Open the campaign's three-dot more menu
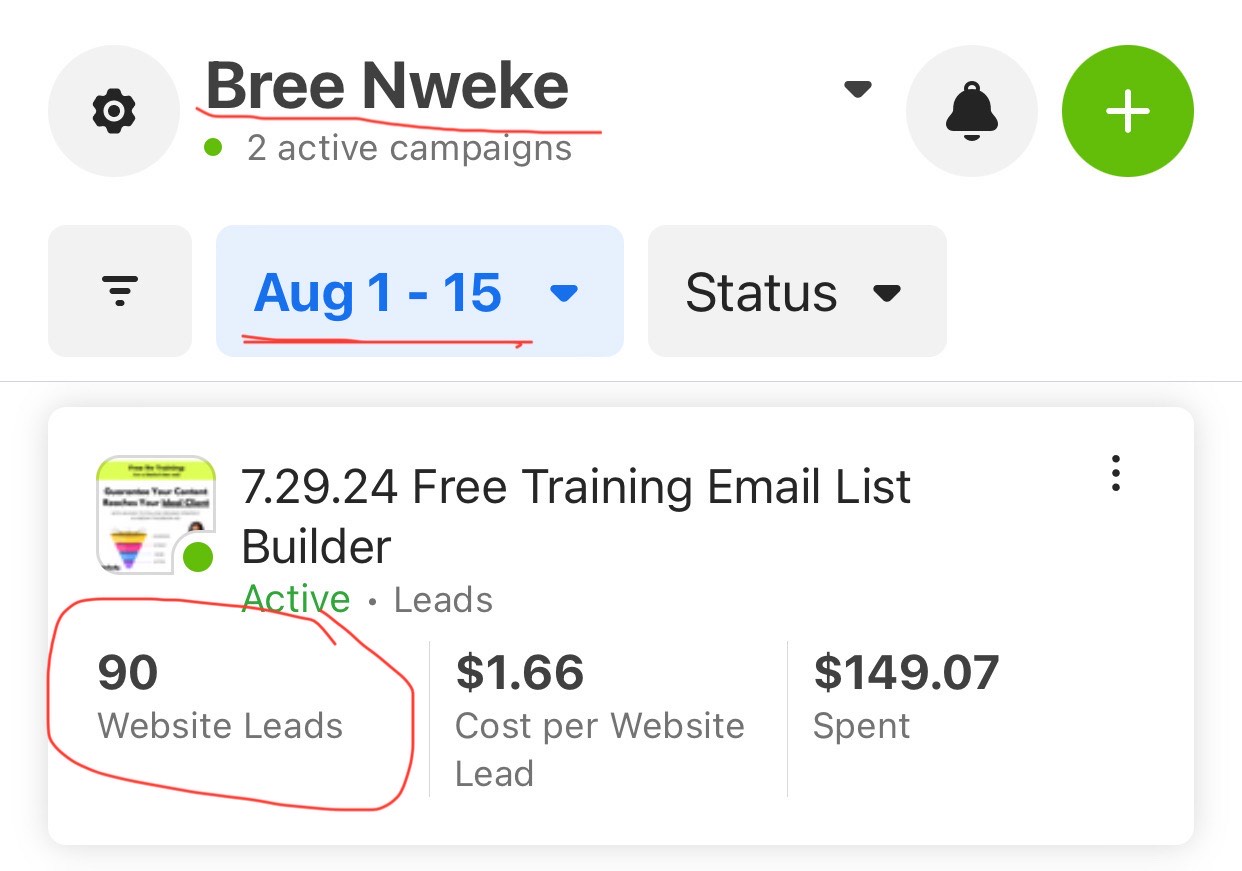 click(x=1115, y=473)
